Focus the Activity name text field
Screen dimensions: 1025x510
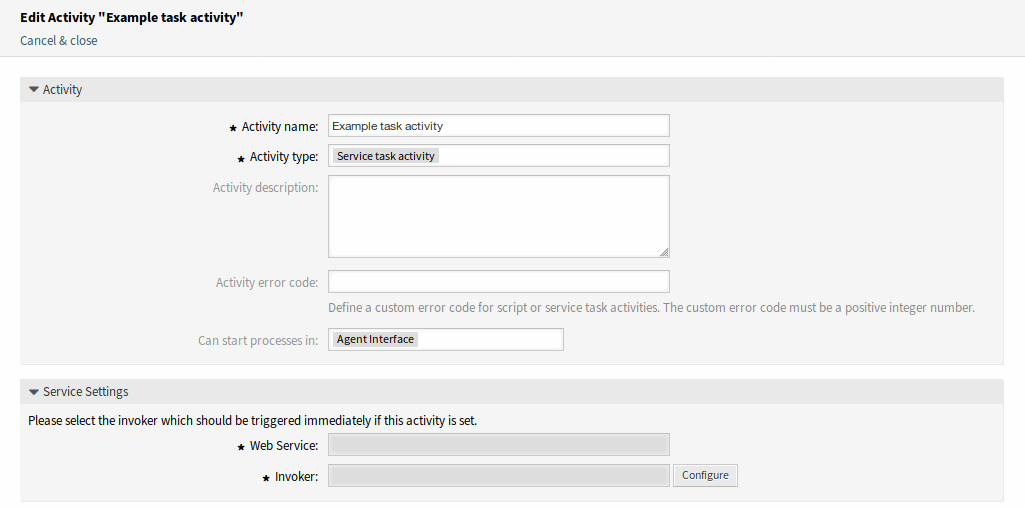pyautogui.click(x=498, y=126)
